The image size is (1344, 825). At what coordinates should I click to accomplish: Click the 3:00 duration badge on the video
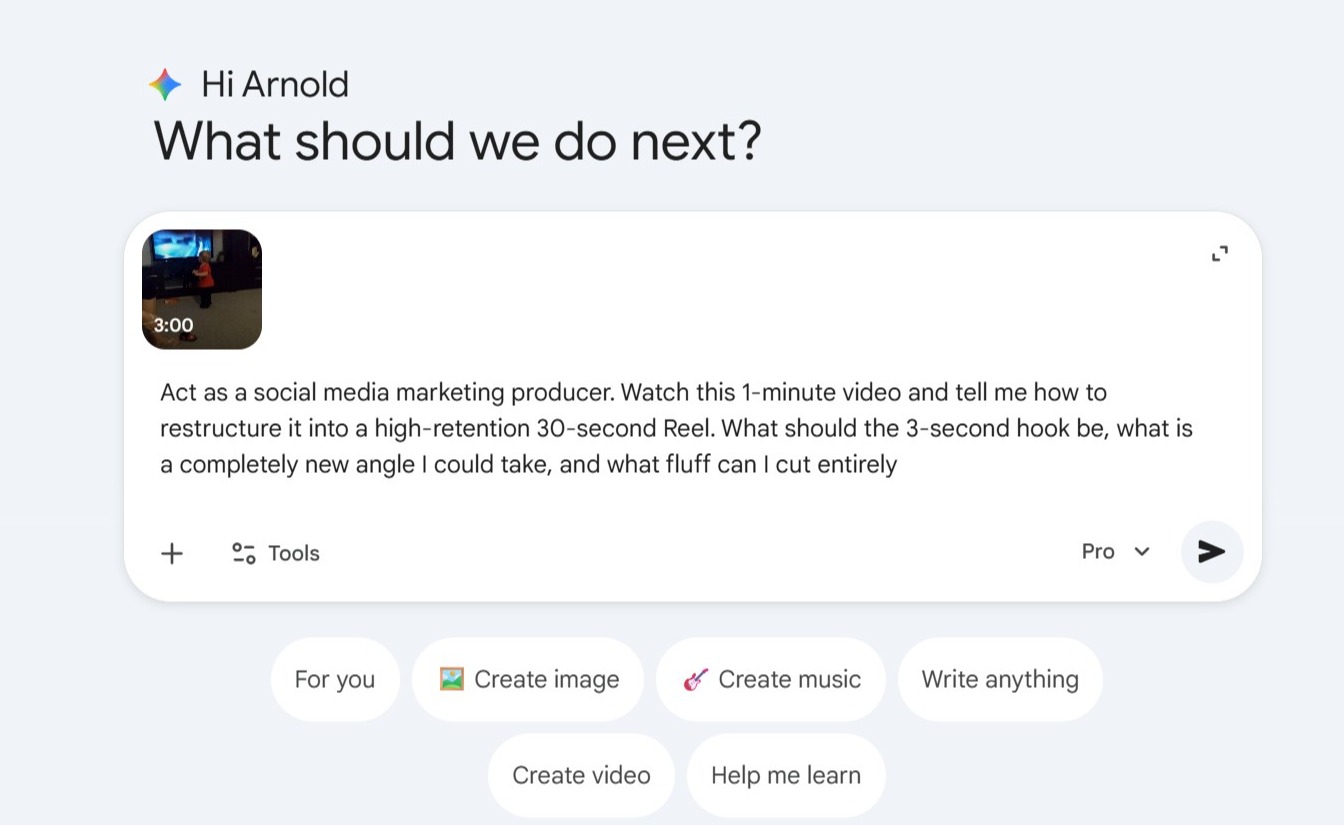click(x=174, y=325)
